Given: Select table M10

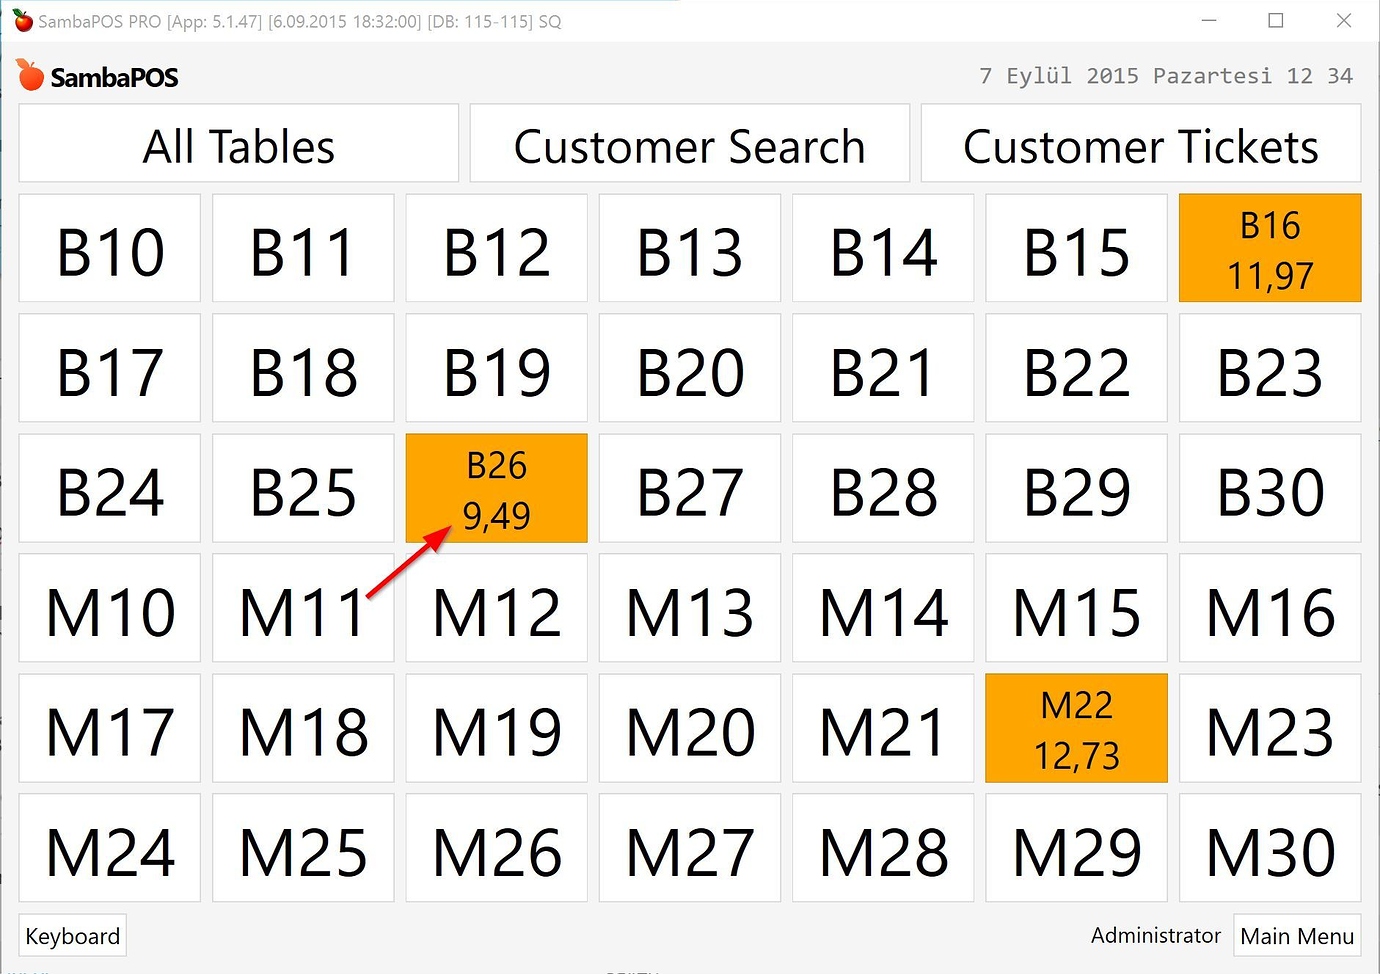Looking at the screenshot, I should click(109, 608).
